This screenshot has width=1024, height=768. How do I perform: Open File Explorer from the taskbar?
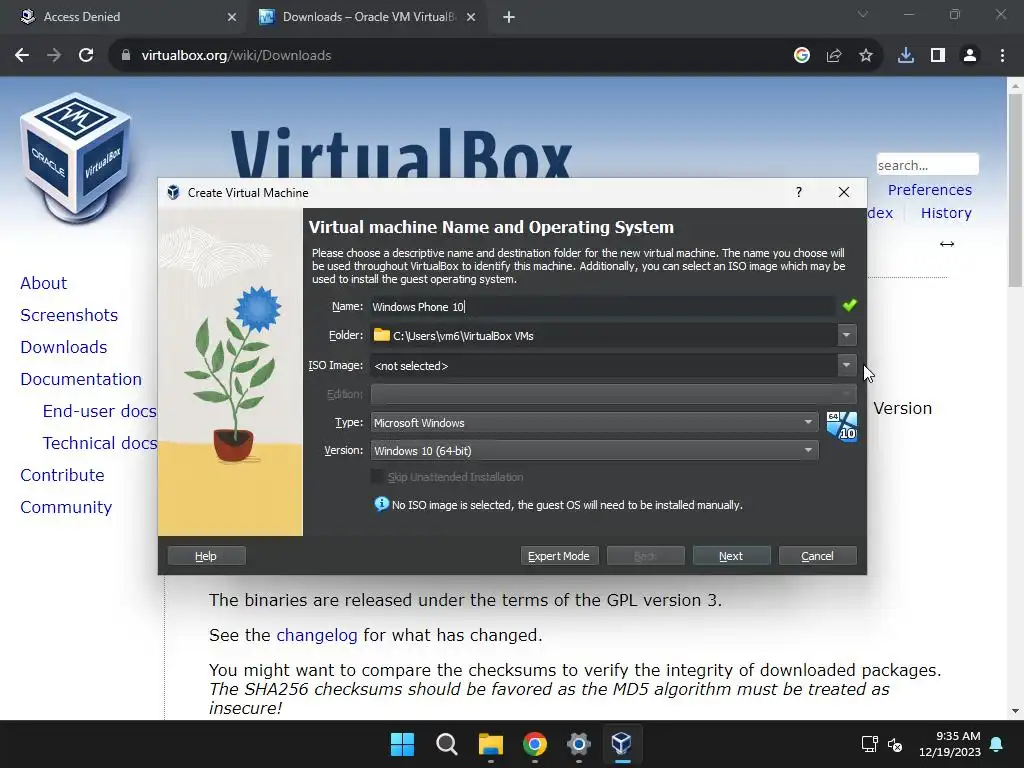(x=490, y=744)
